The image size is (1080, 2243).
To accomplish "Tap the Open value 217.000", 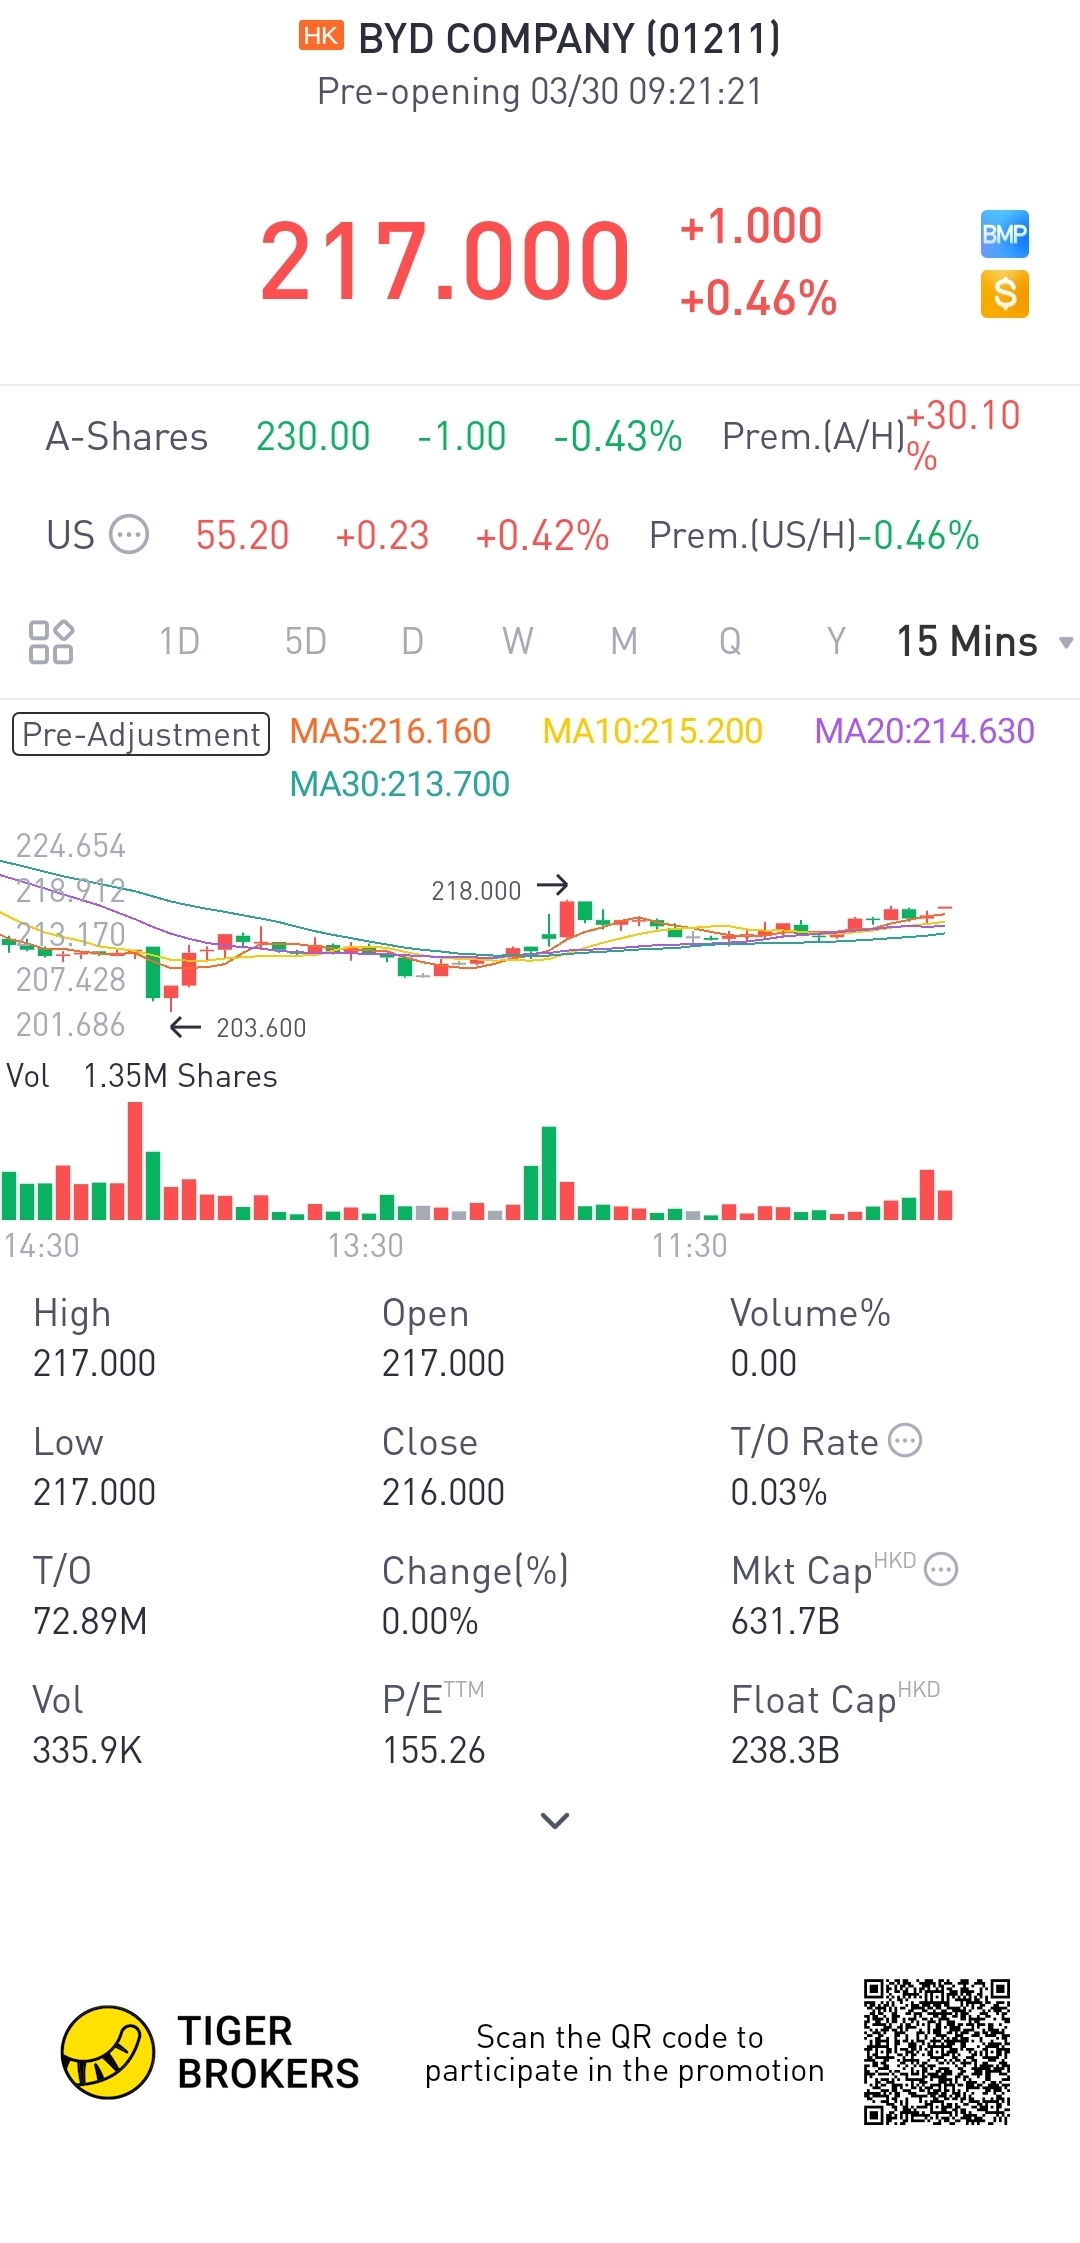I will (443, 1363).
